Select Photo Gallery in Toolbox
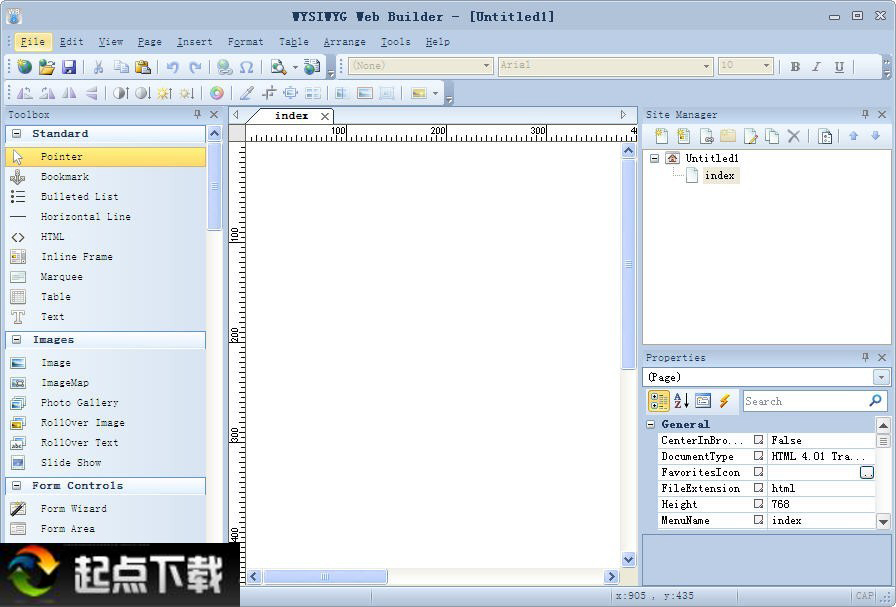The width and height of the screenshot is (896, 607). click(106, 402)
